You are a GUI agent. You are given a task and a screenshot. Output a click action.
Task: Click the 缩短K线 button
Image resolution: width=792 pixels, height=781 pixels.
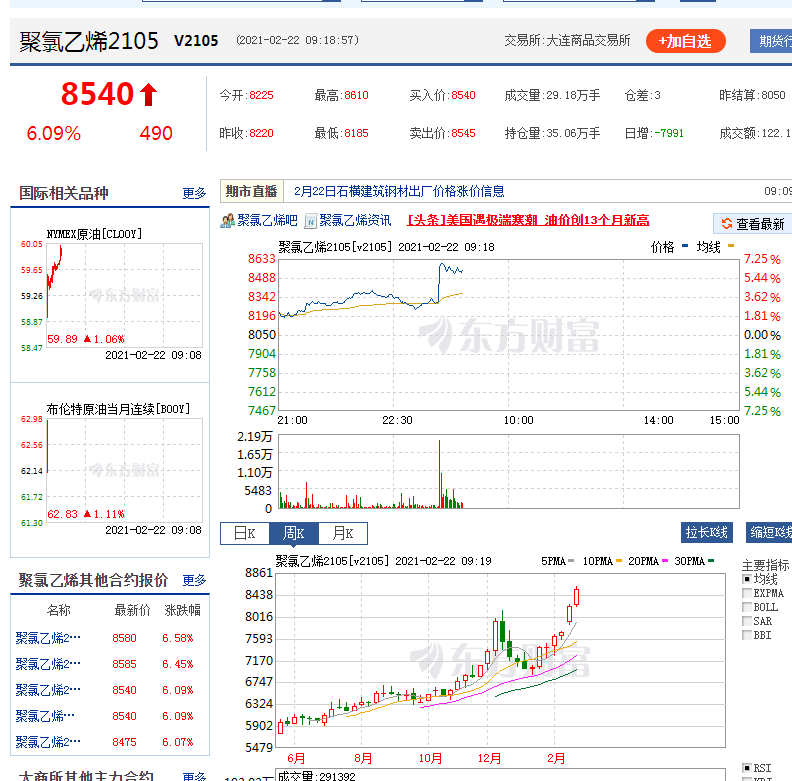(769, 532)
